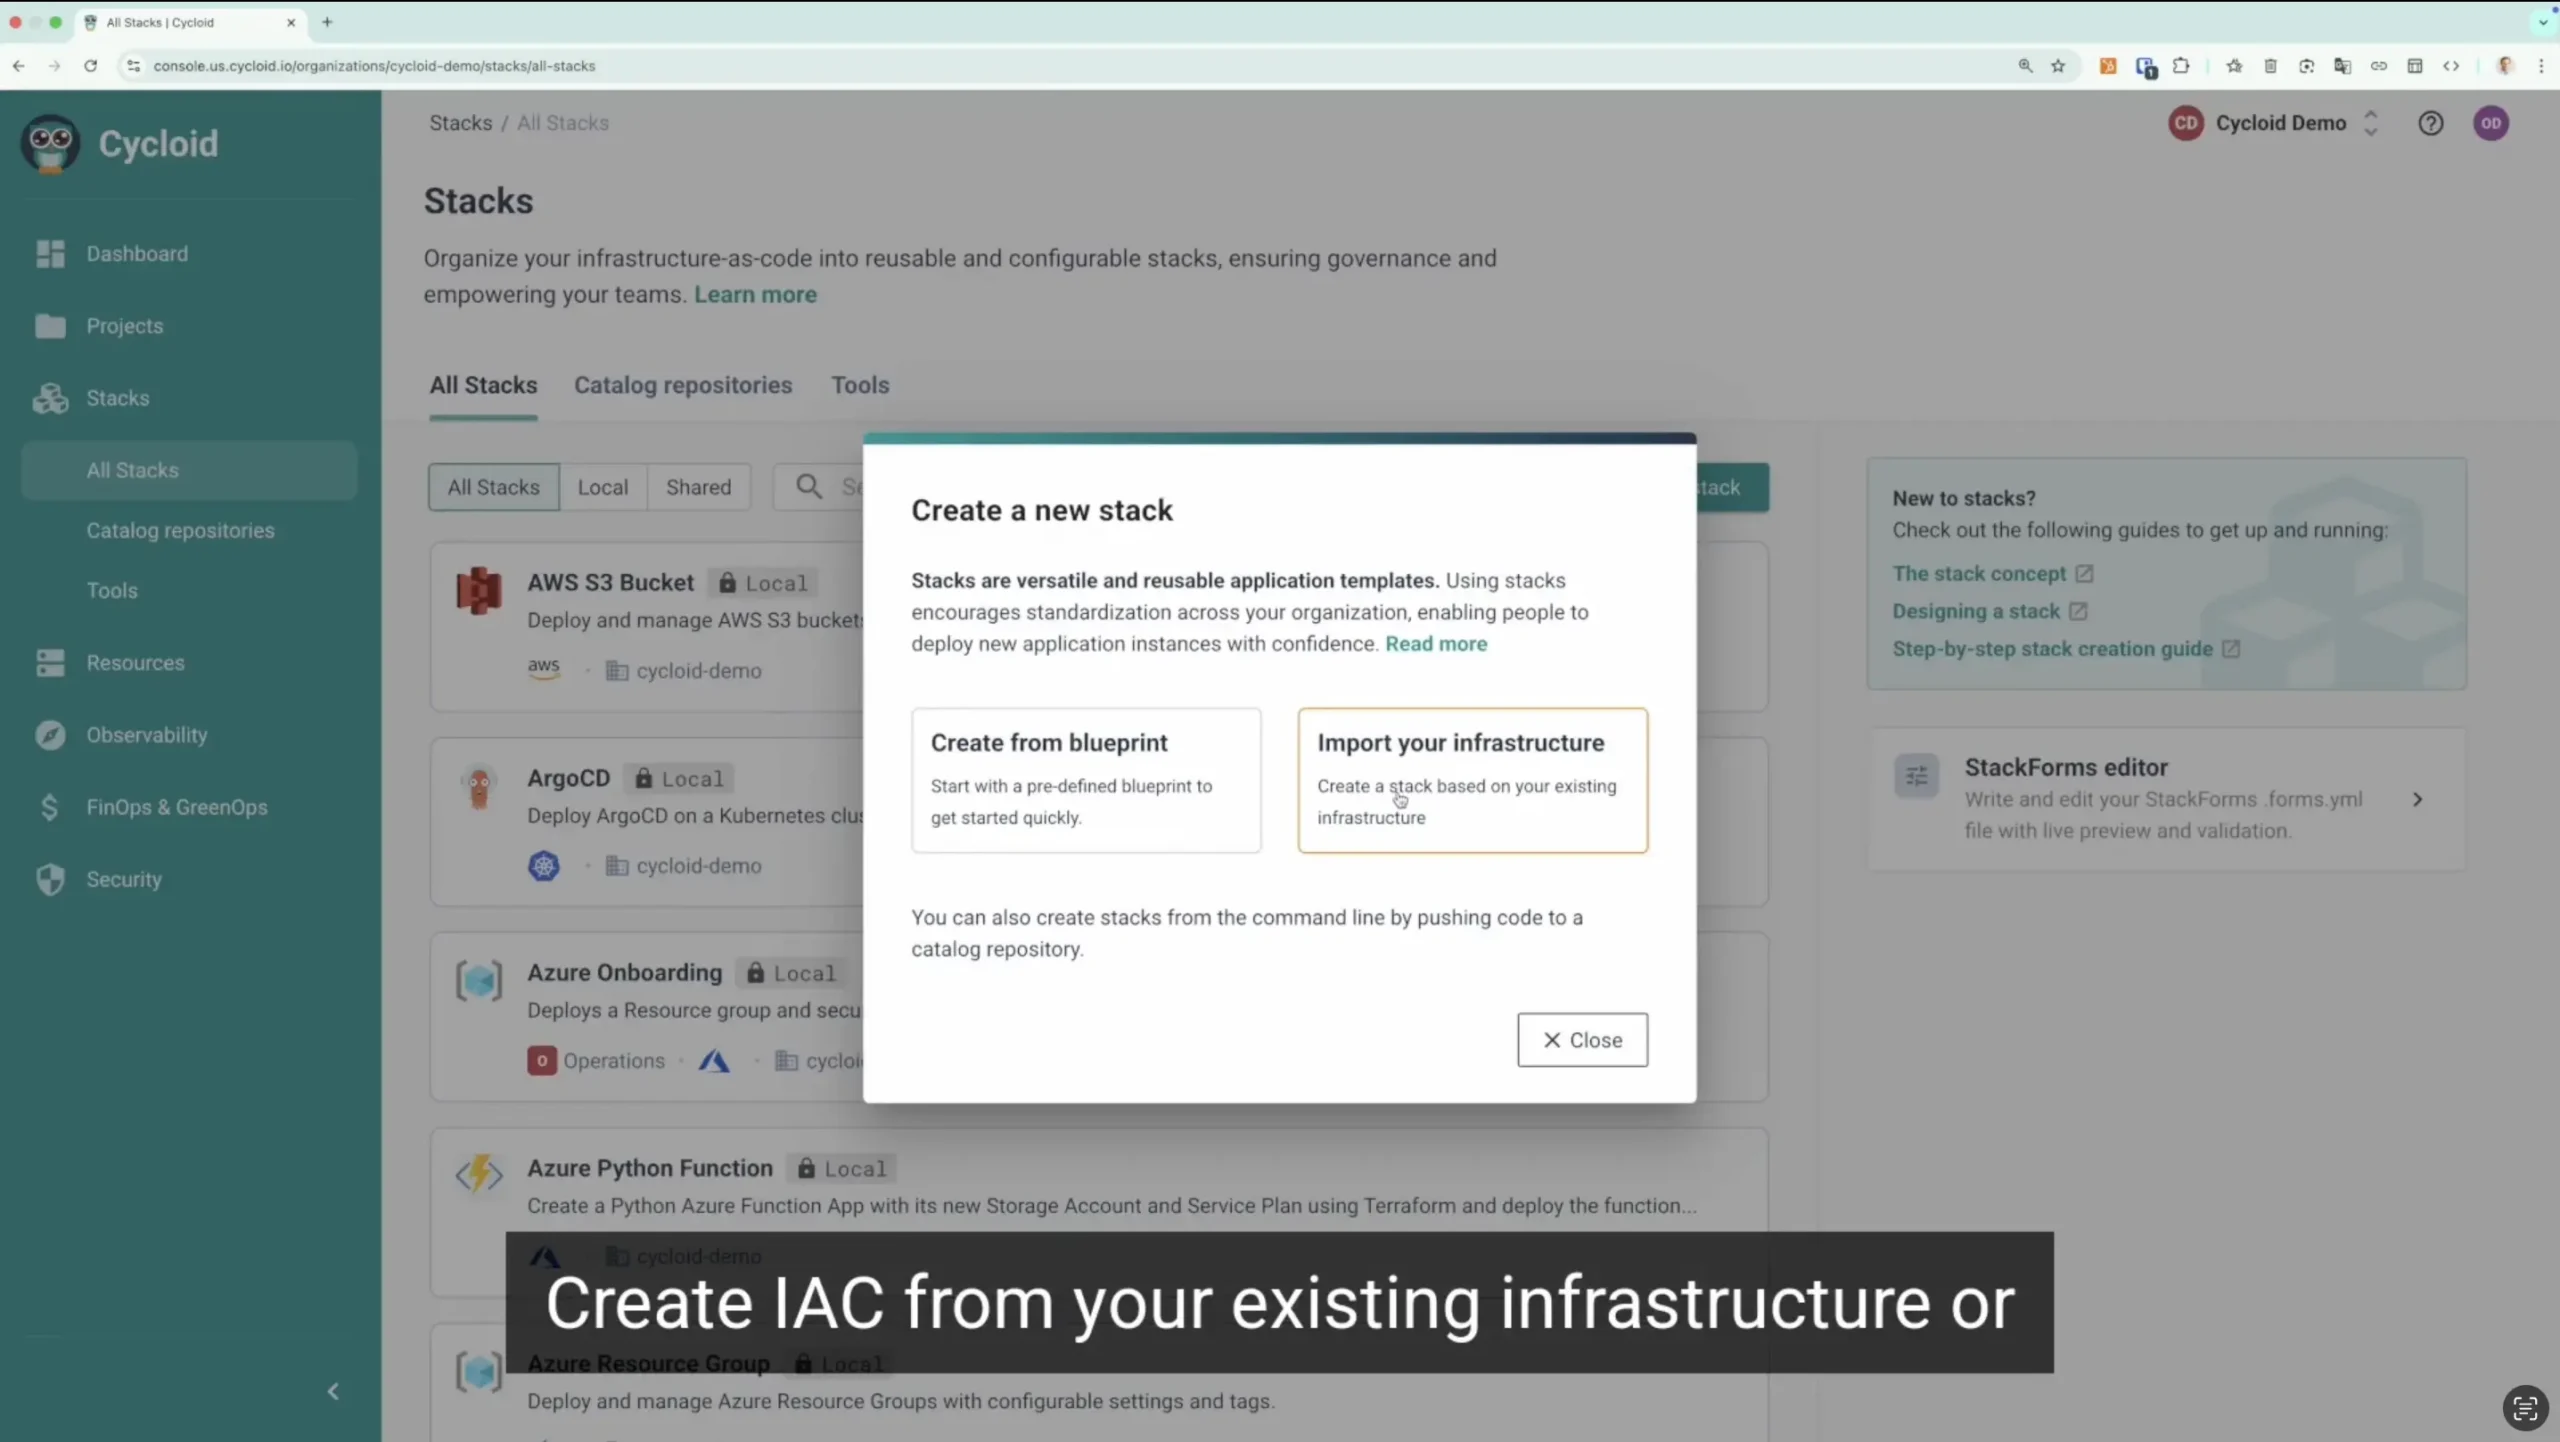
Task: Select the Local filter toggle
Action: (603, 487)
